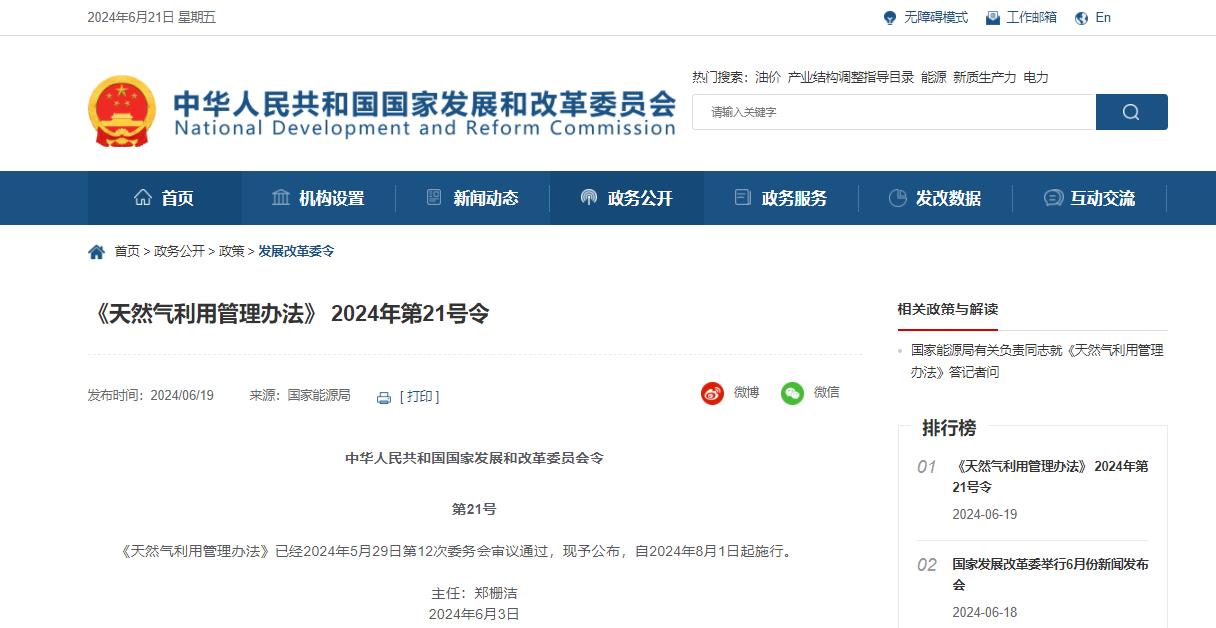1216x628 pixels.
Task: Open 互动交流 navigation item
Action: [x=1089, y=198]
